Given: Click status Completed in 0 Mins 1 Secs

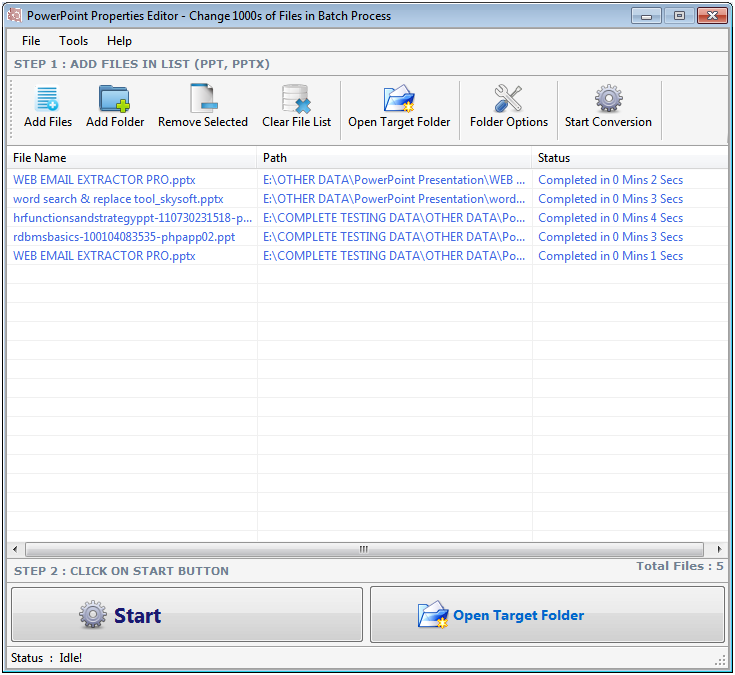Looking at the screenshot, I should pyautogui.click(x=610, y=256).
